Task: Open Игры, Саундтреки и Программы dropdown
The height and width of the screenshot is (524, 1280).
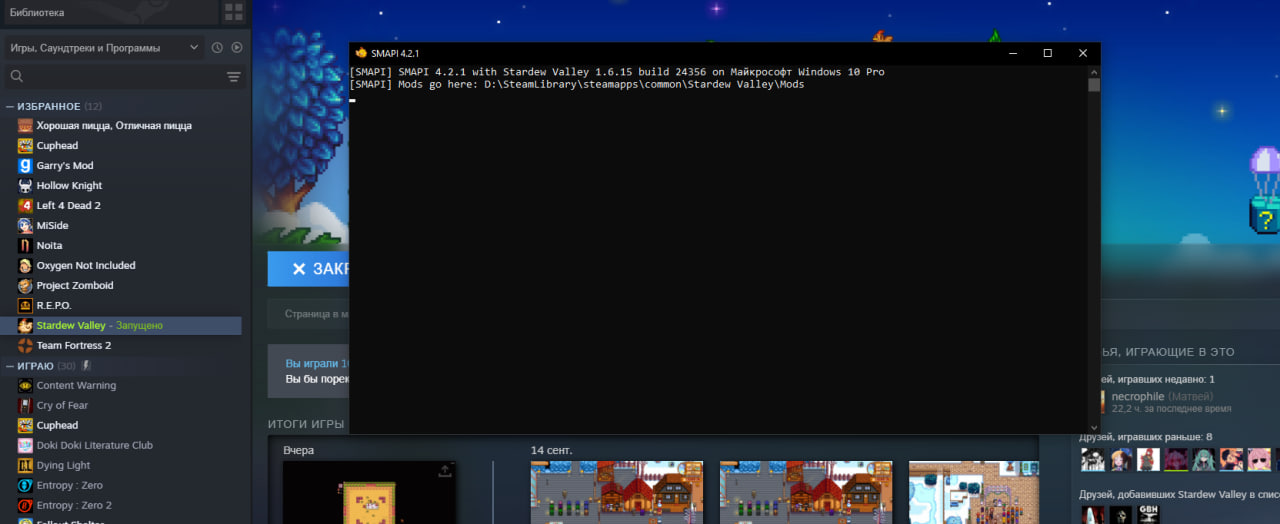Action: [103, 47]
